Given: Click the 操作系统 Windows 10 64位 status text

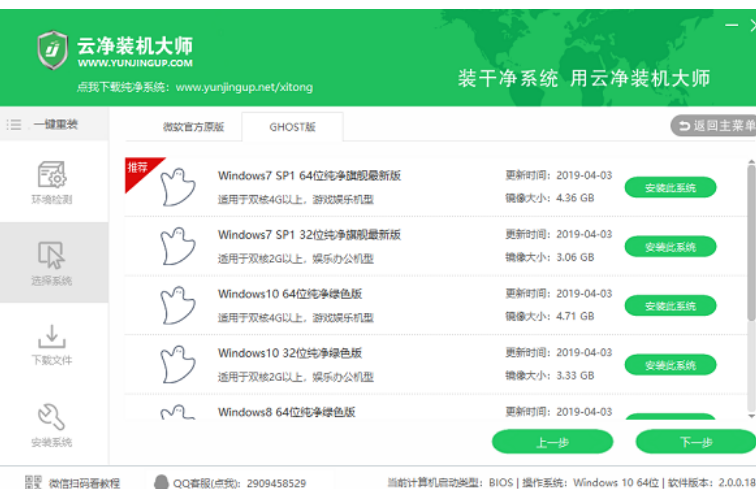Looking at the screenshot, I should (x=591, y=482).
